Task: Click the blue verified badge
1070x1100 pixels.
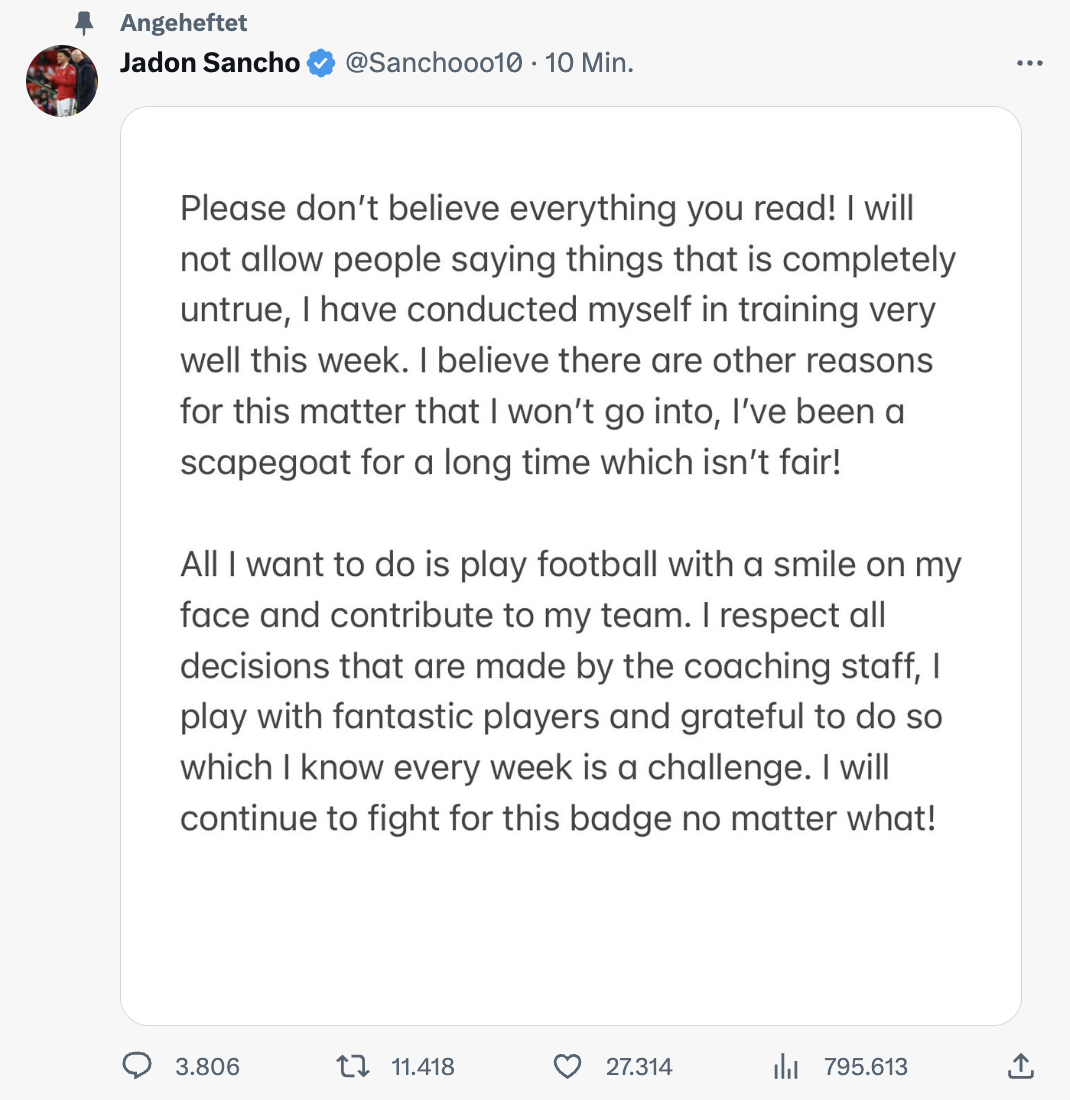Action: tap(321, 63)
